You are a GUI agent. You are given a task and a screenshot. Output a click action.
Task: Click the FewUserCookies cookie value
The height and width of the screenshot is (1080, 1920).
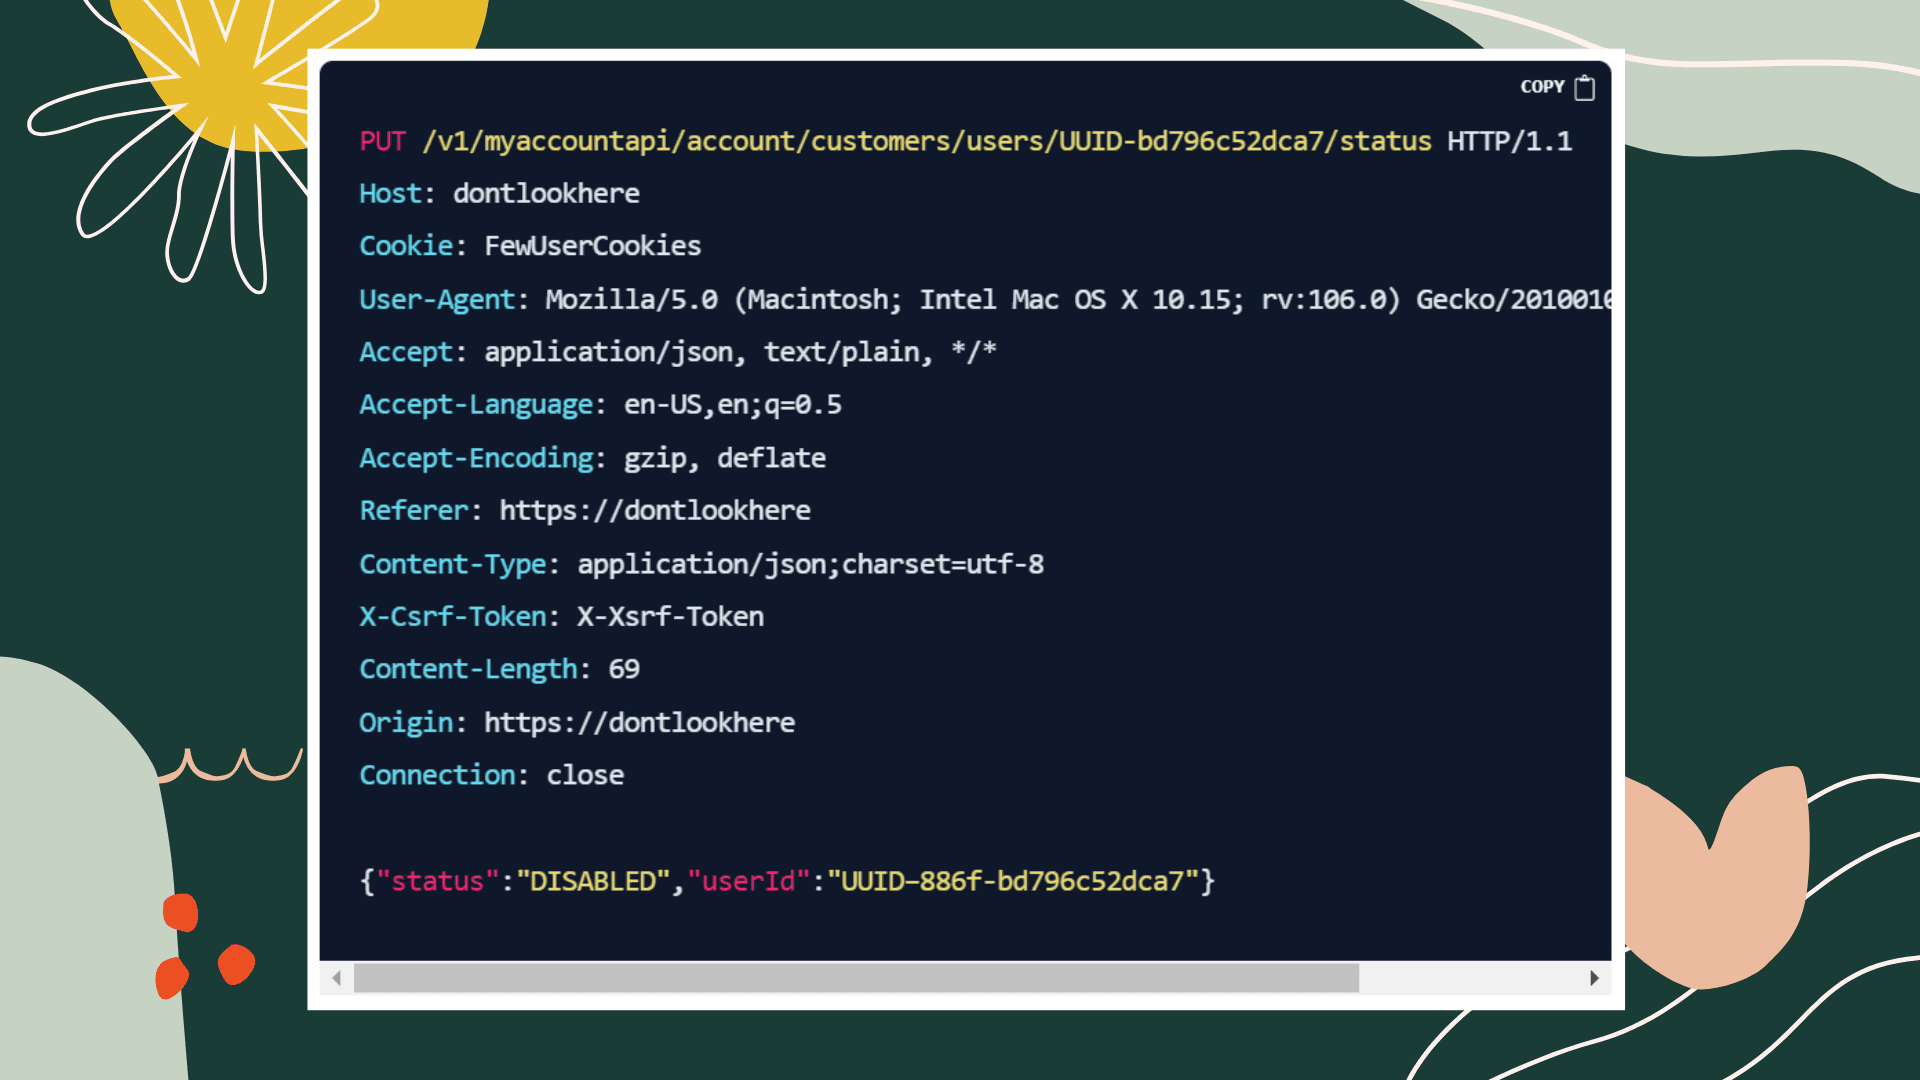592,246
